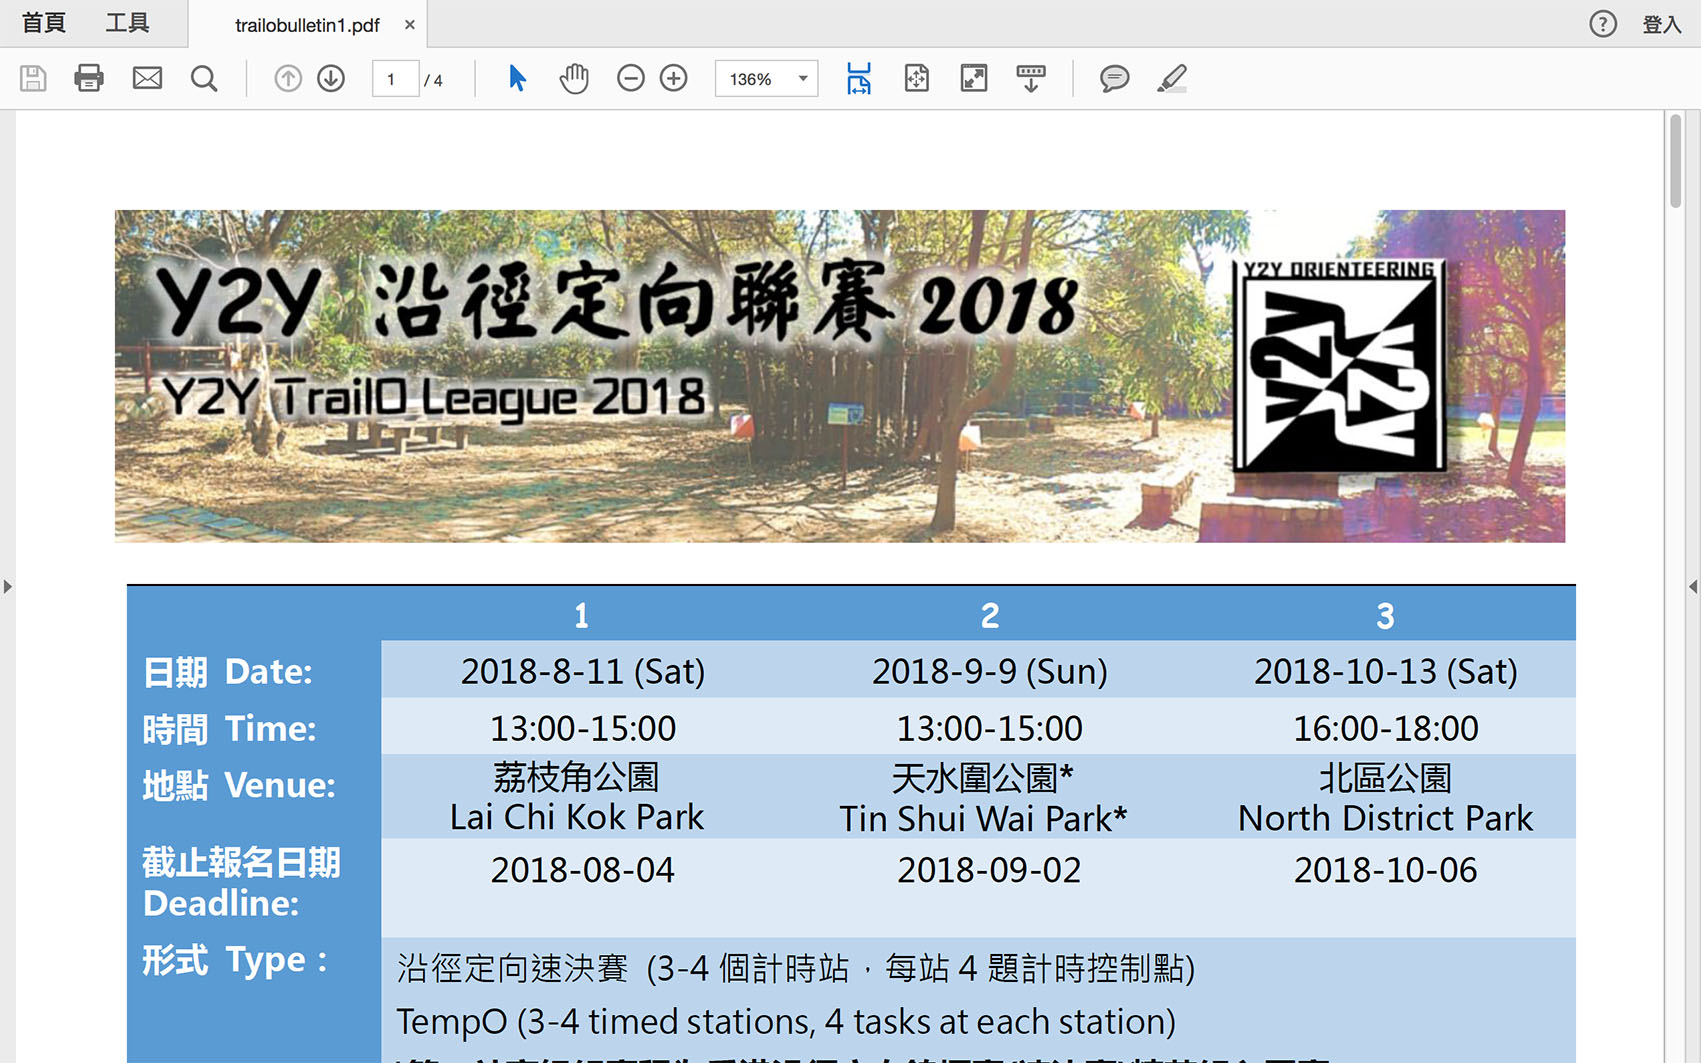Image resolution: width=1701 pixels, height=1063 pixels.
Task: Click the 登入 sign-in button
Action: [1661, 24]
